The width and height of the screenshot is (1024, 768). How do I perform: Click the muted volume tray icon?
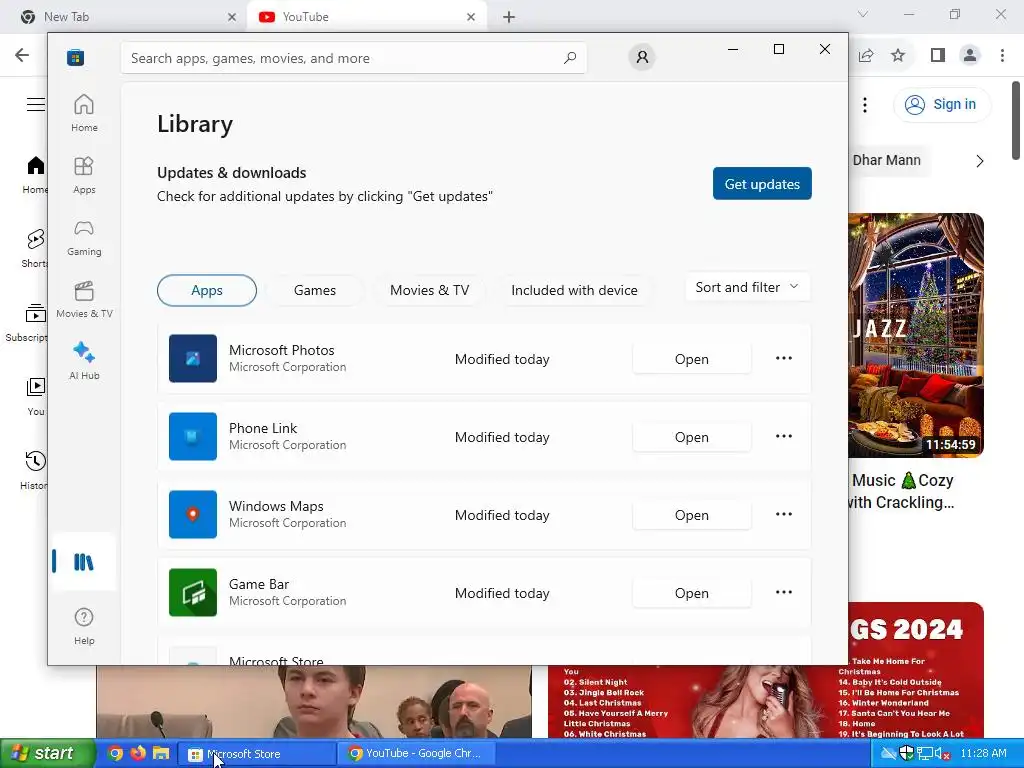coord(942,754)
